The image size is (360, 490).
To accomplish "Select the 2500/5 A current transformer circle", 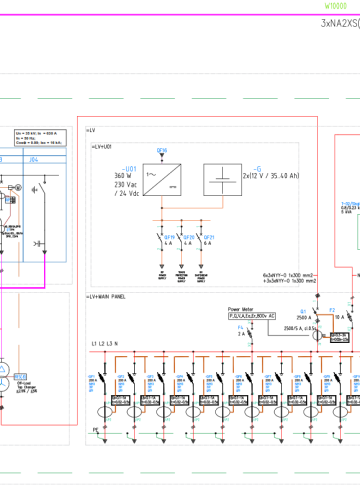I will click(x=317, y=335).
